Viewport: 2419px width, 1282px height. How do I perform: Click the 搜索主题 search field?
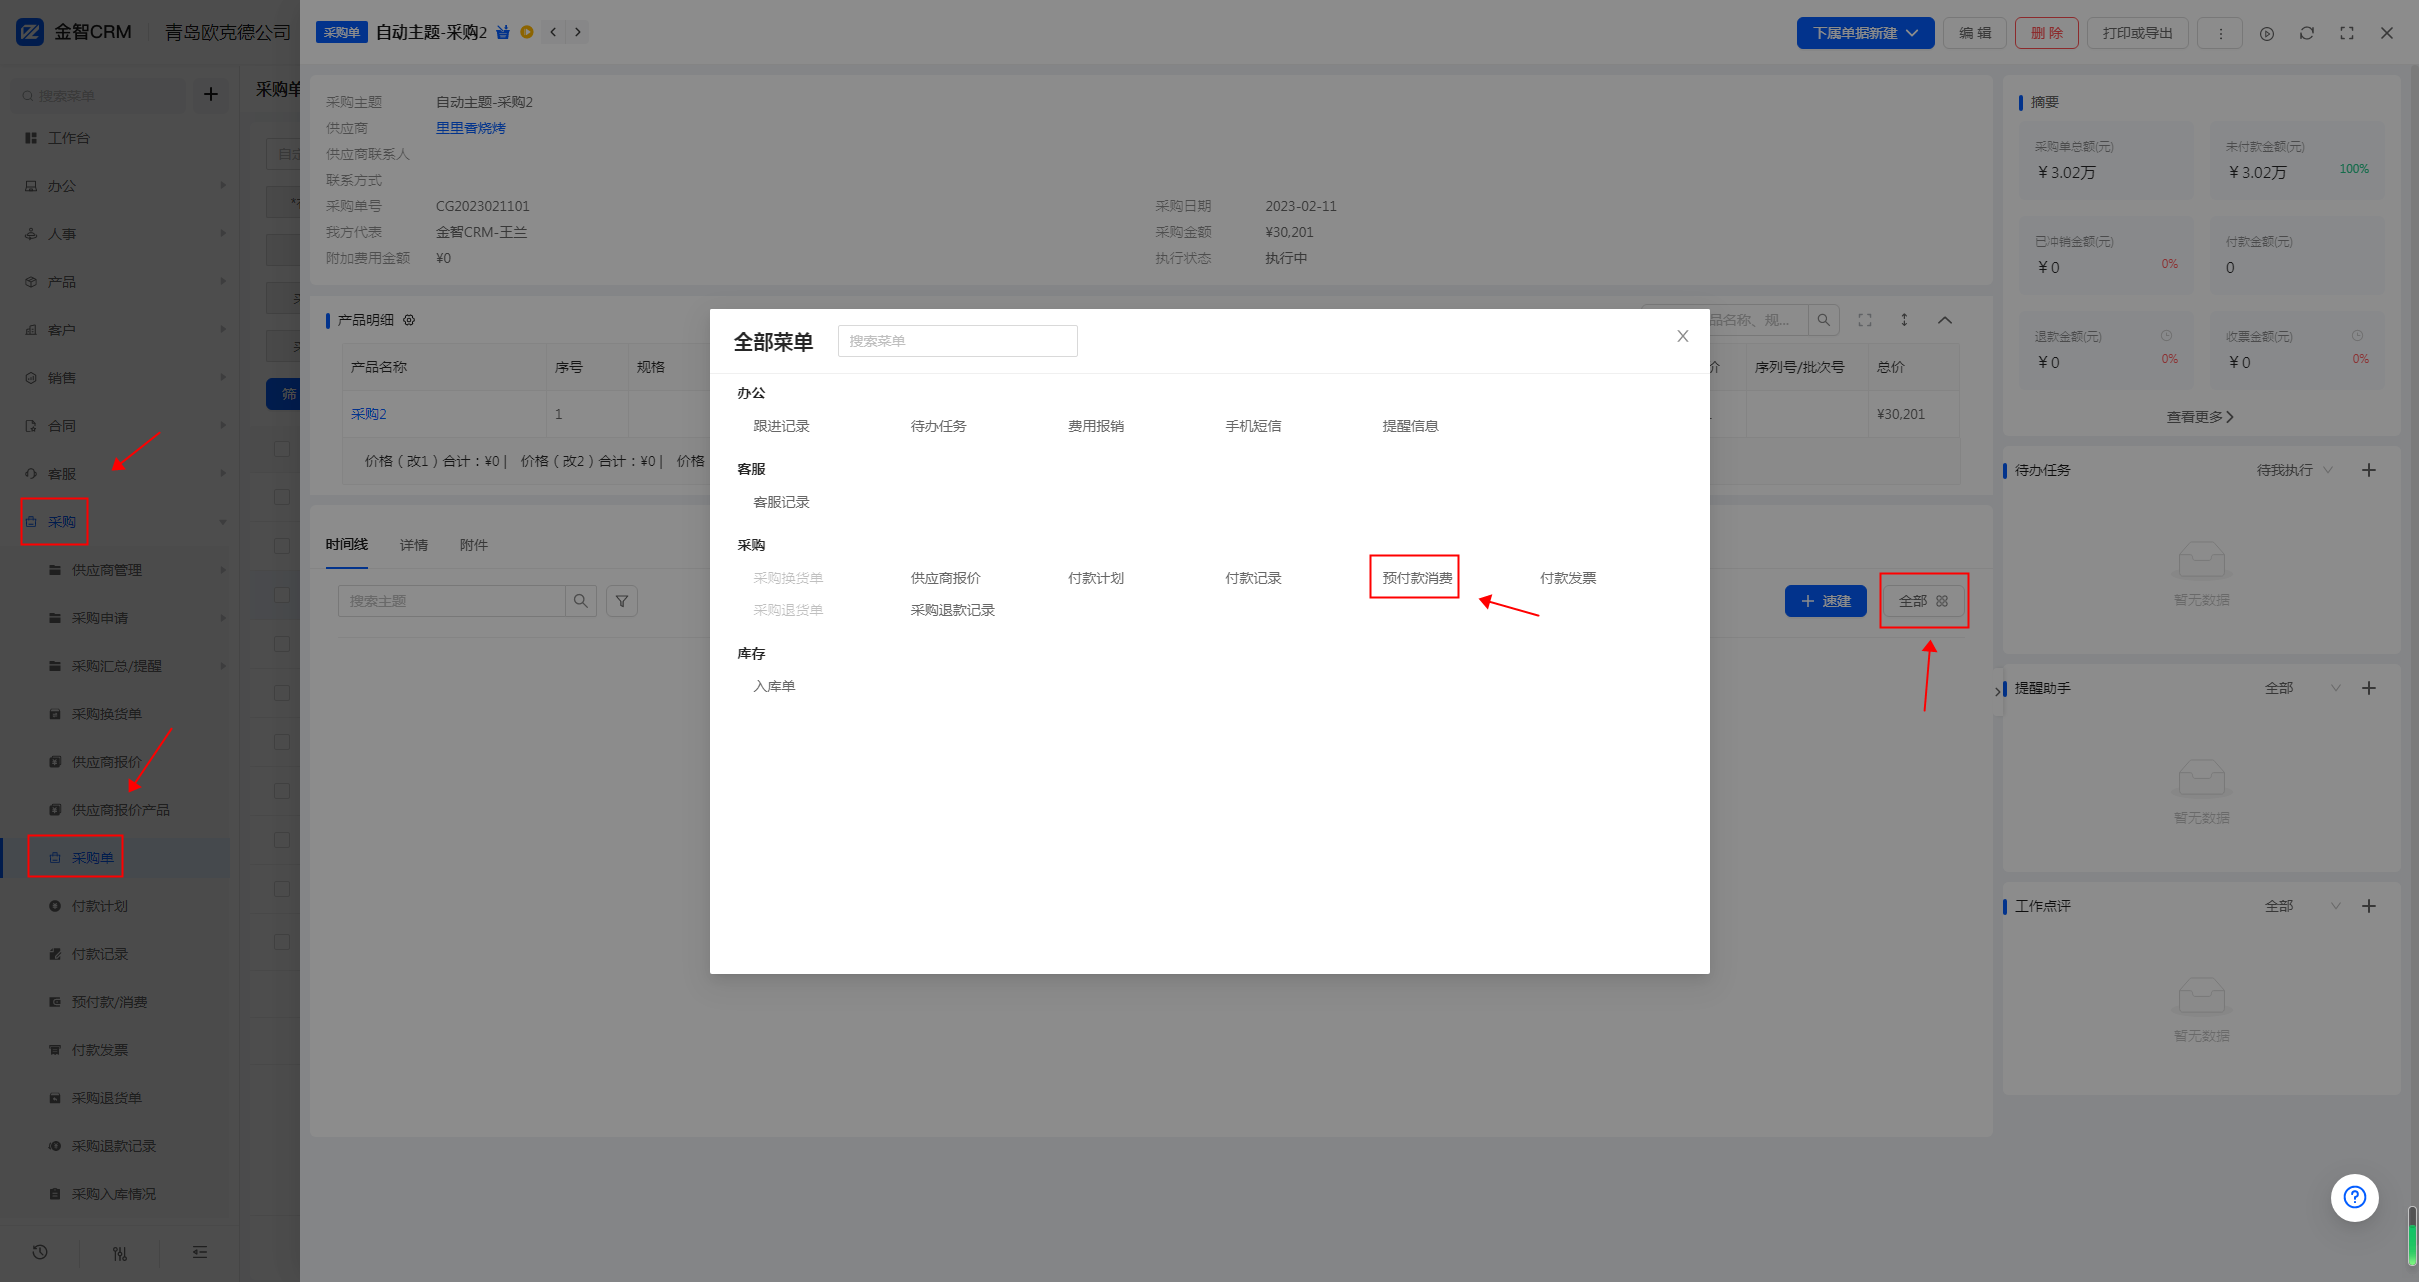point(451,601)
